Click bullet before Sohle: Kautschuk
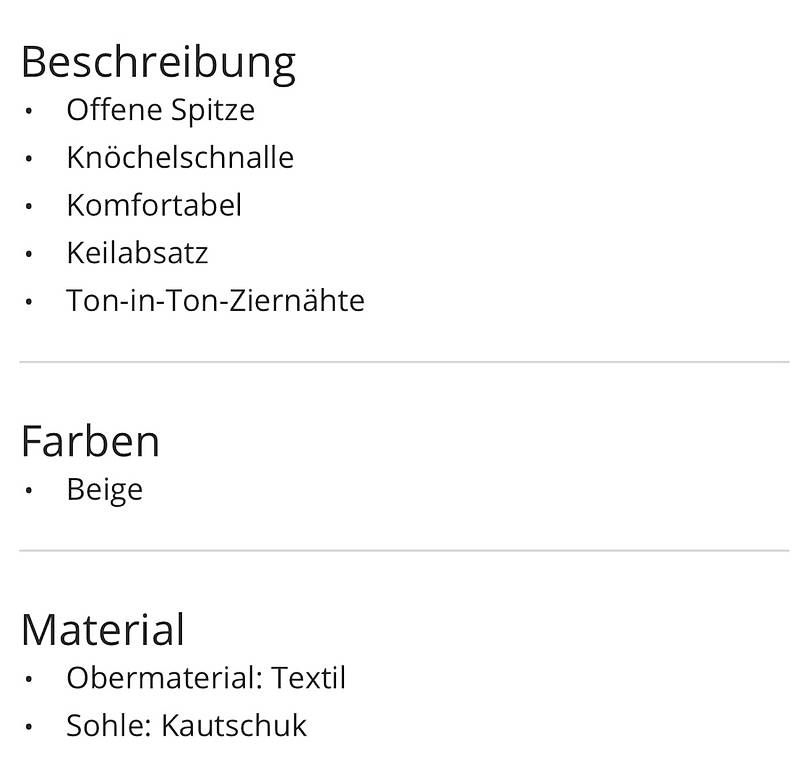The width and height of the screenshot is (809, 768). [x=29, y=727]
